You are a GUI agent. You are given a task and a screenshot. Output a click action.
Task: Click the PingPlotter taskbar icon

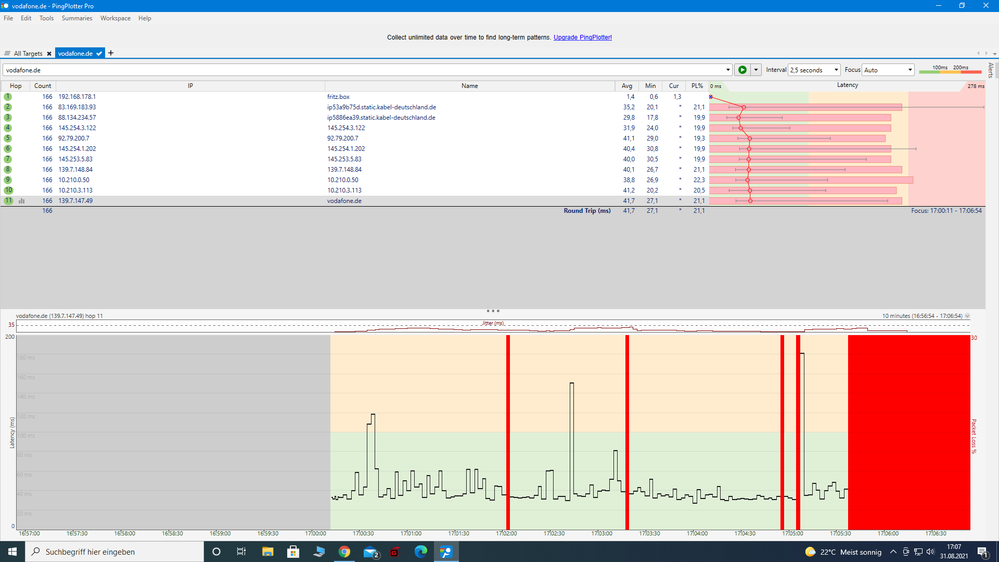coord(446,552)
